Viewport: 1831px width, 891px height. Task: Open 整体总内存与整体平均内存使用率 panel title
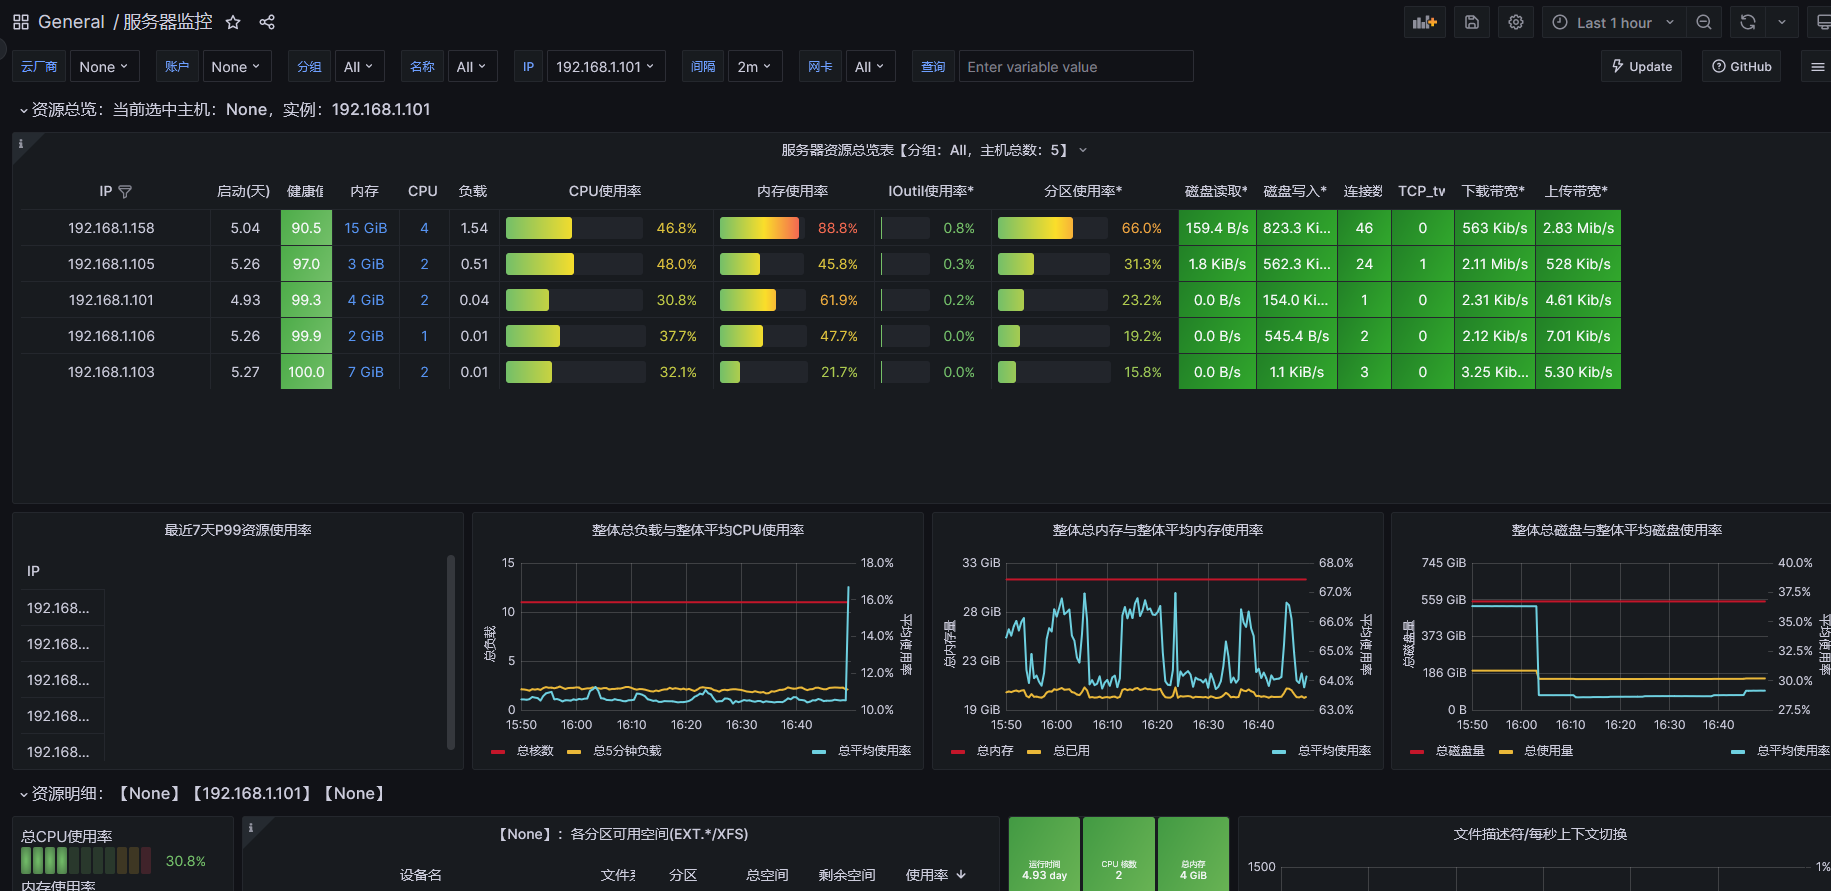coord(1158,530)
